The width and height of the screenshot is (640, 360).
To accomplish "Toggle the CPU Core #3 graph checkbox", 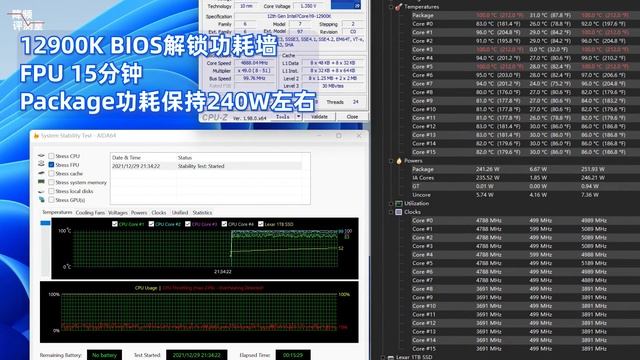I will point(188,224).
